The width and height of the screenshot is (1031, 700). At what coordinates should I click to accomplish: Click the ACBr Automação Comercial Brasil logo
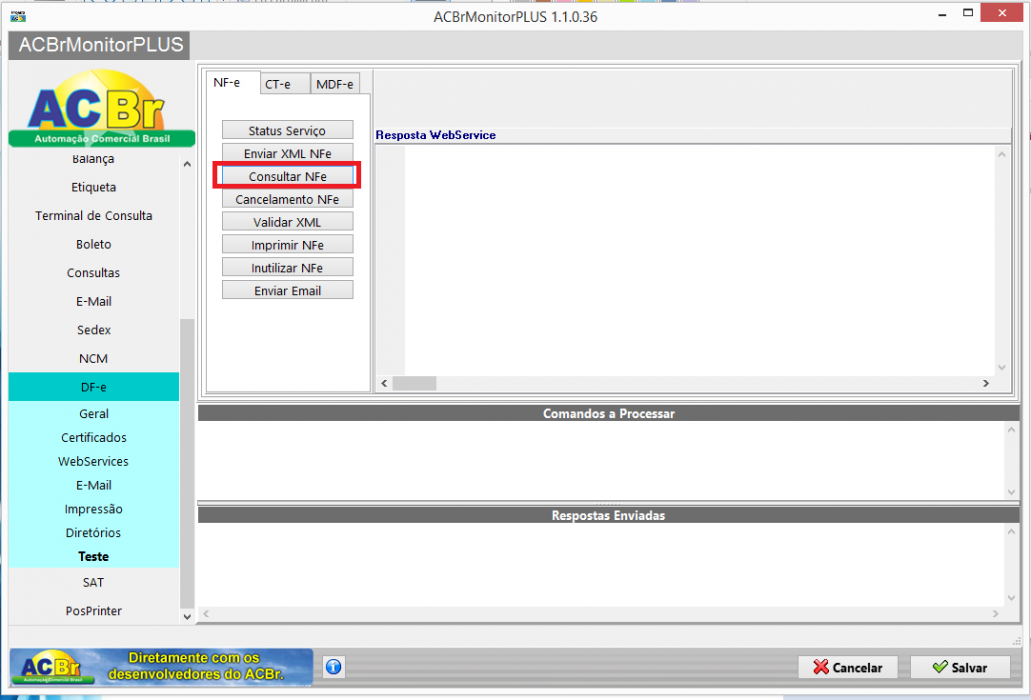pyautogui.click(x=102, y=109)
